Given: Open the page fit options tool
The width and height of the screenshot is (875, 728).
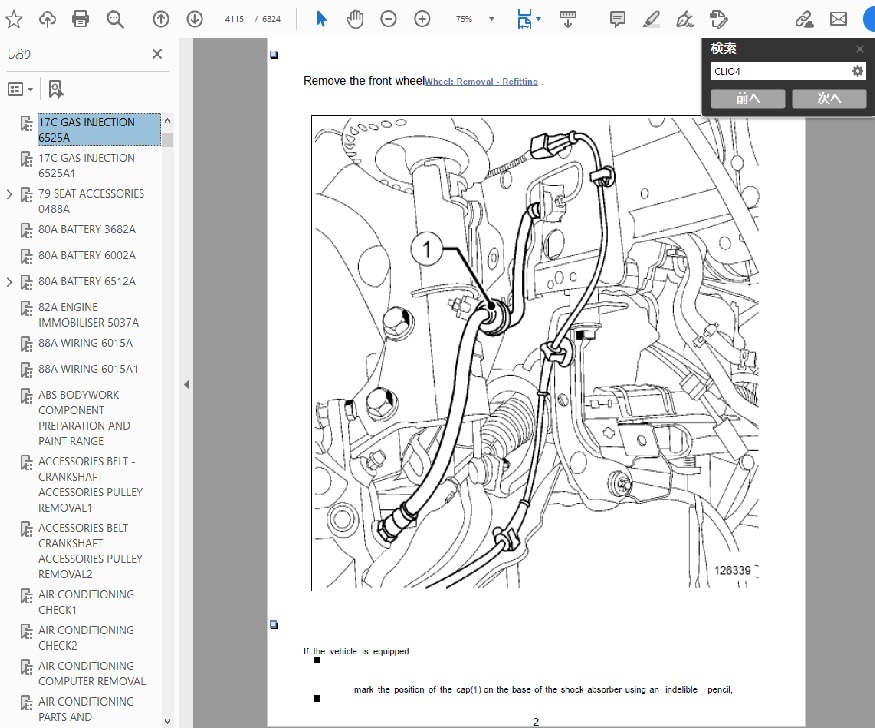Looking at the screenshot, I should 527,19.
